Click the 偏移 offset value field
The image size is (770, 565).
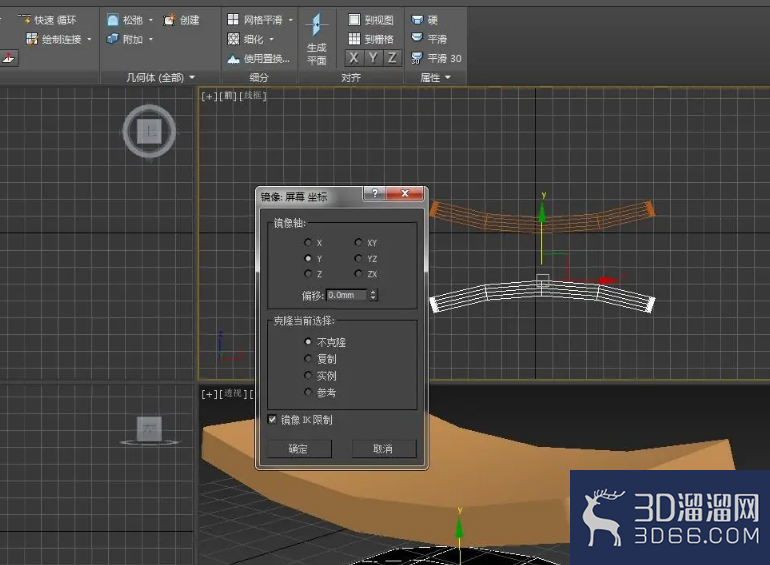347,295
